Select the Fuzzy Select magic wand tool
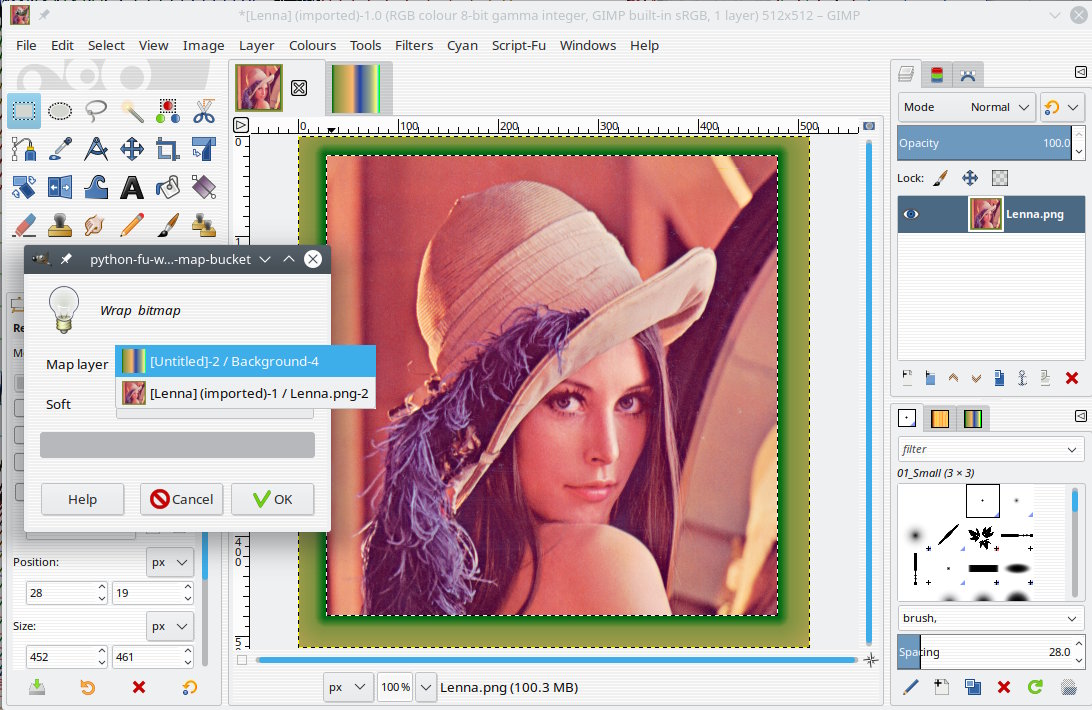 [132, 111]
